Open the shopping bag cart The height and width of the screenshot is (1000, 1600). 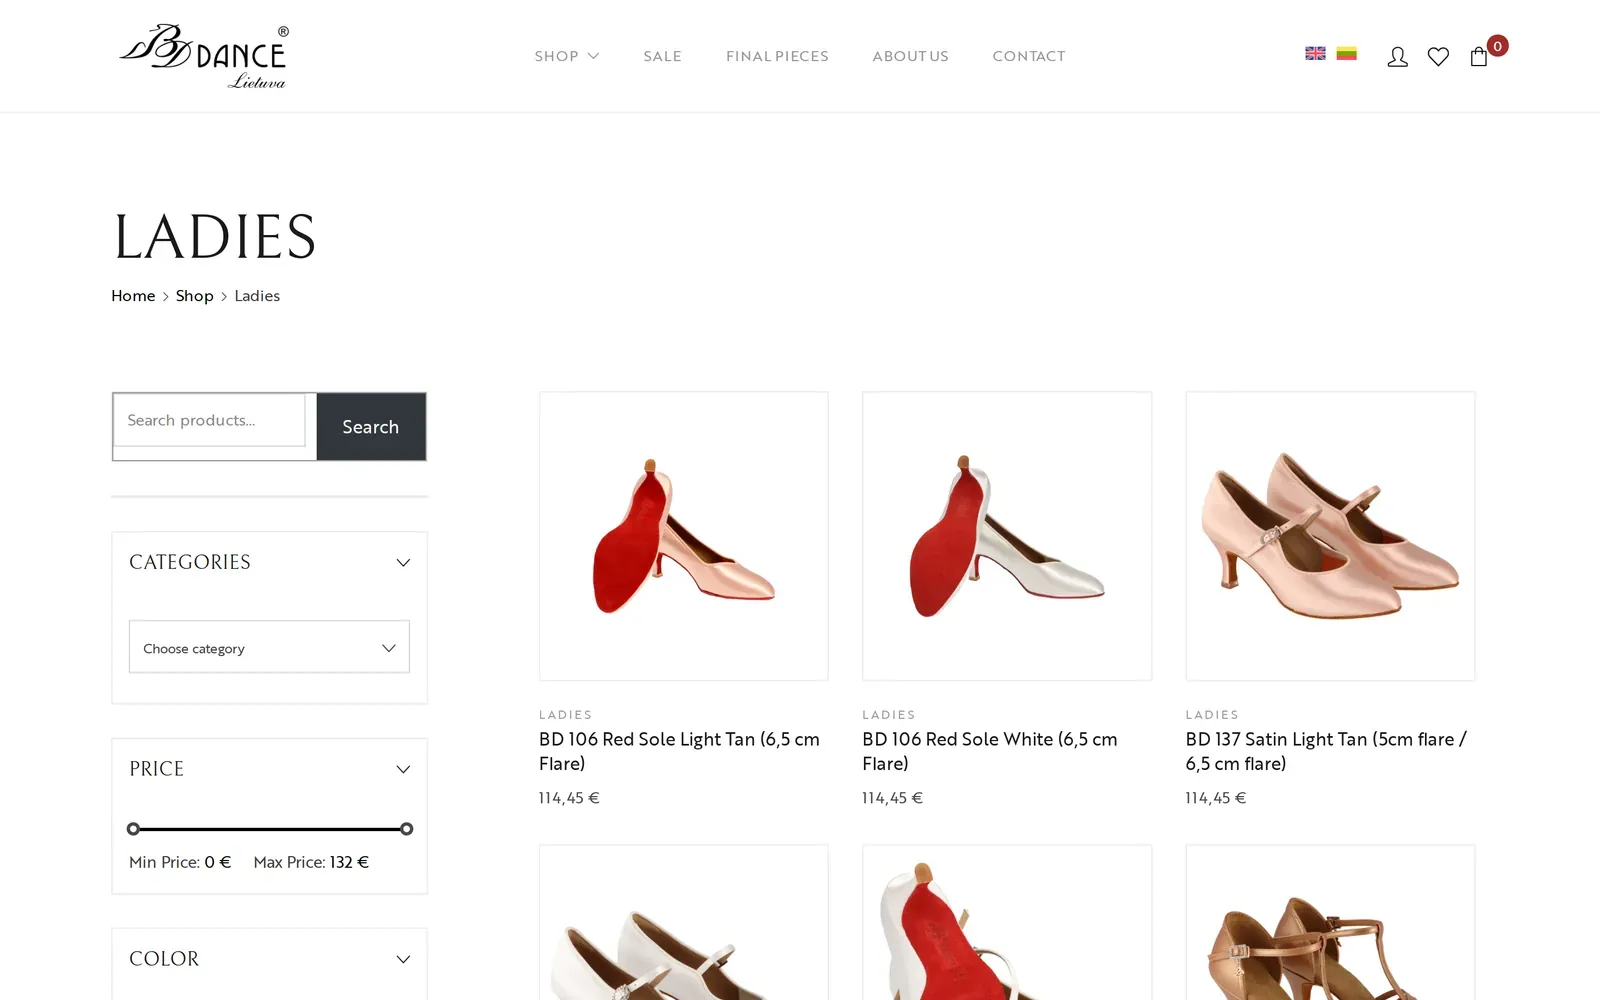pyautogui.click(x=1479, y=57)
